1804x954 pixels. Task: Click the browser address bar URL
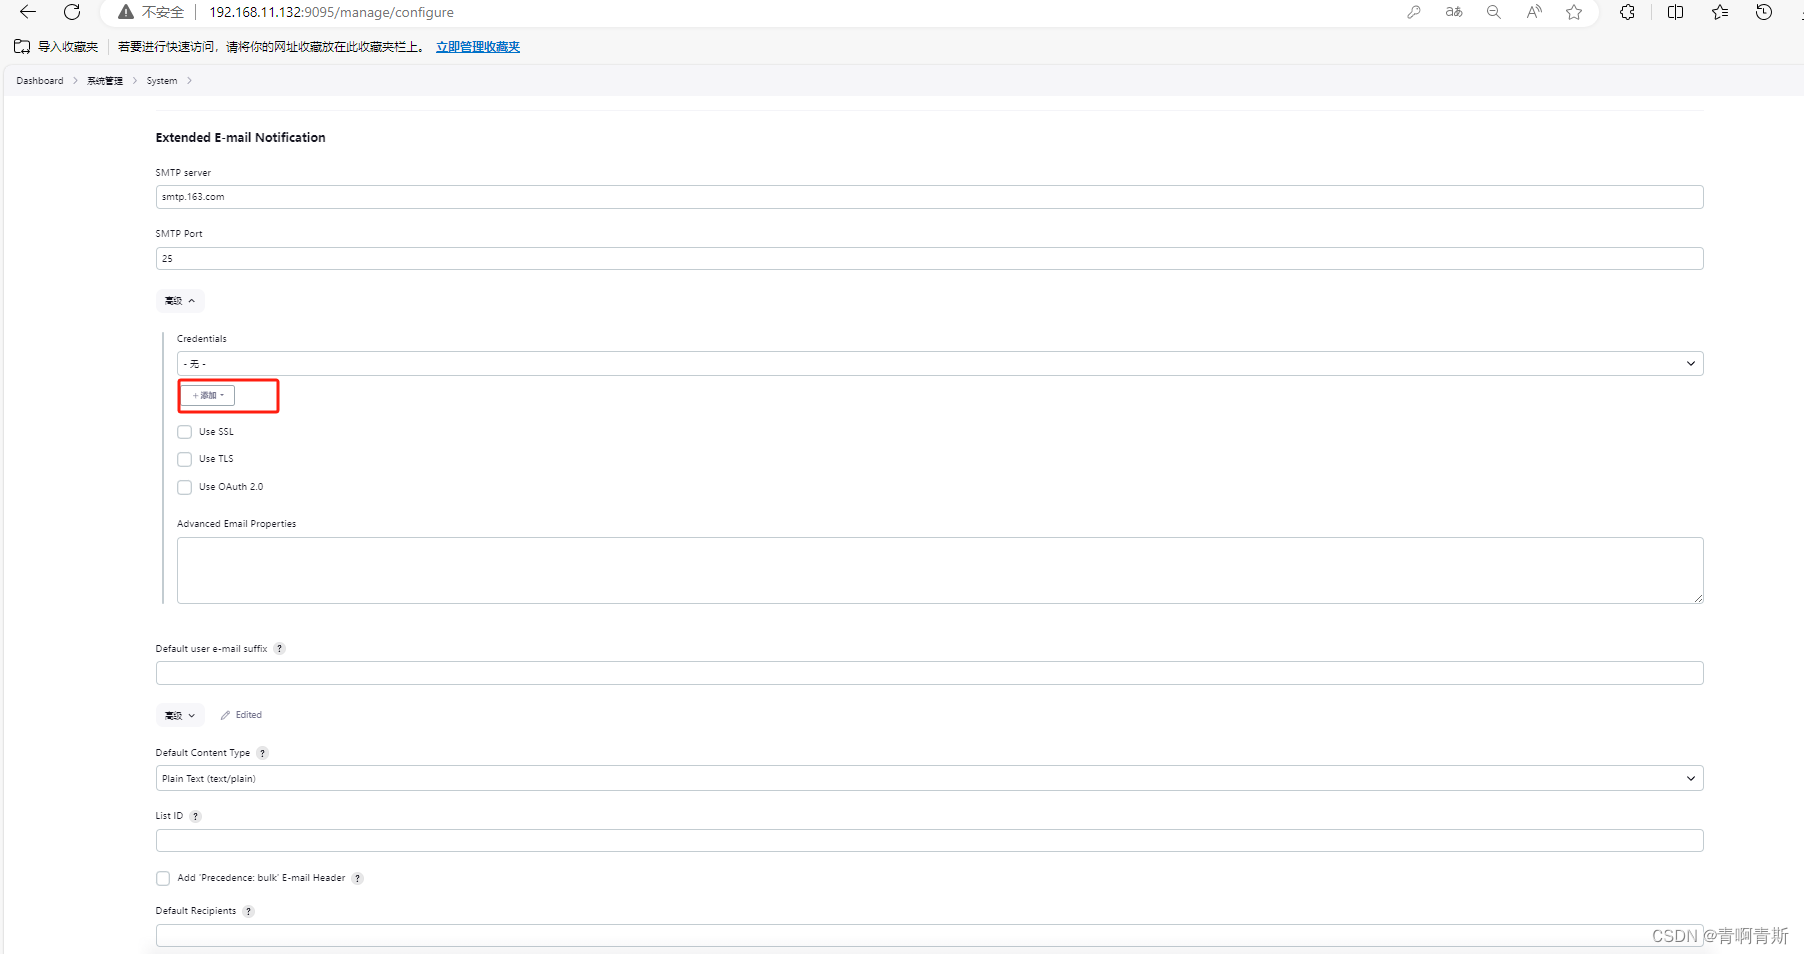click(331, 12)
